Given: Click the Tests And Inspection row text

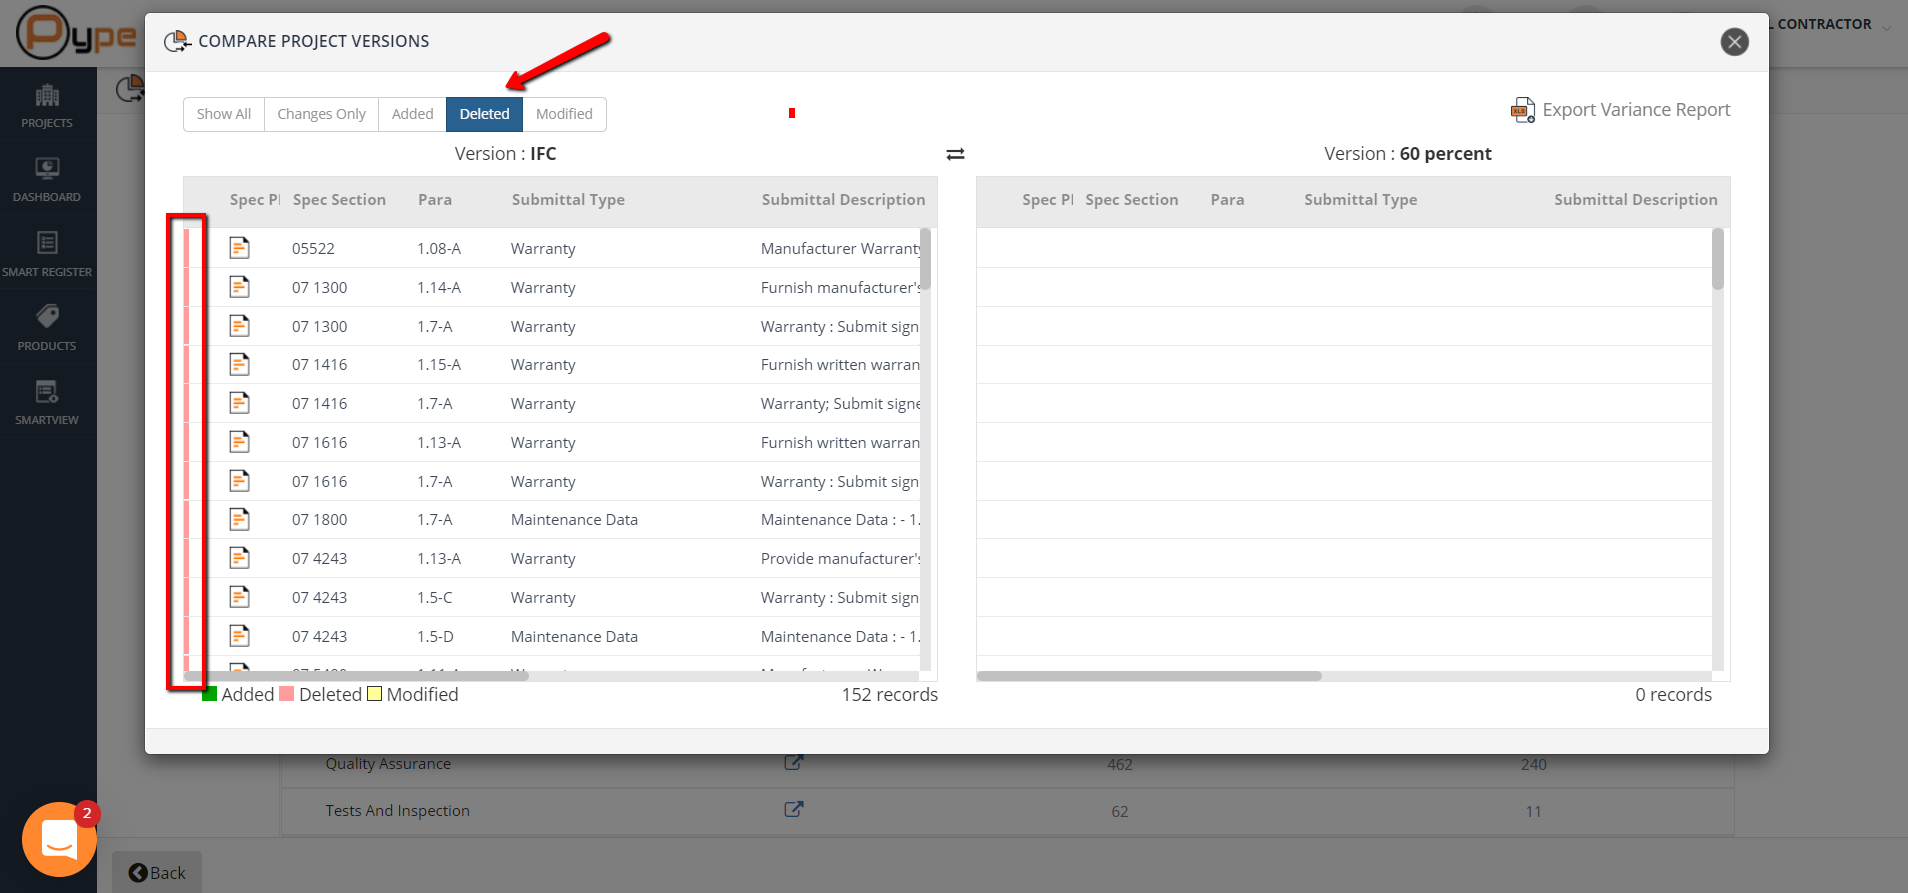Looking at the screenshot, I should [397, 811].
